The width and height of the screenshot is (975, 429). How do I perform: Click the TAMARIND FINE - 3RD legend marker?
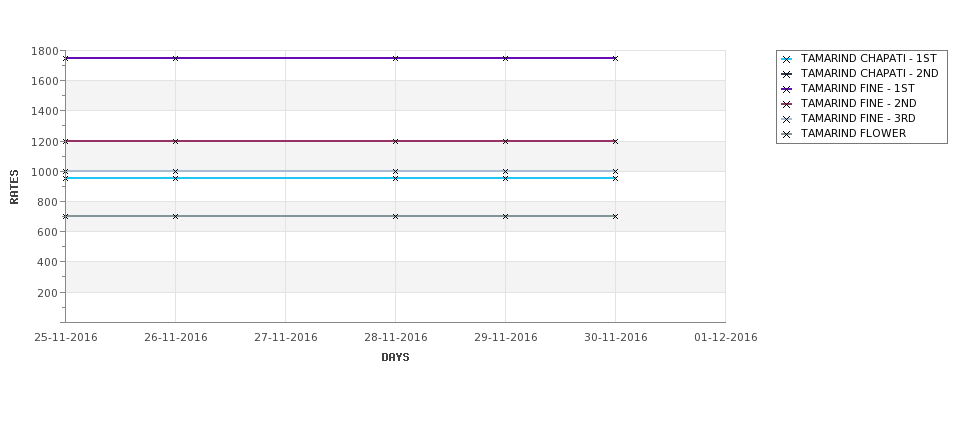click(787, 119)
